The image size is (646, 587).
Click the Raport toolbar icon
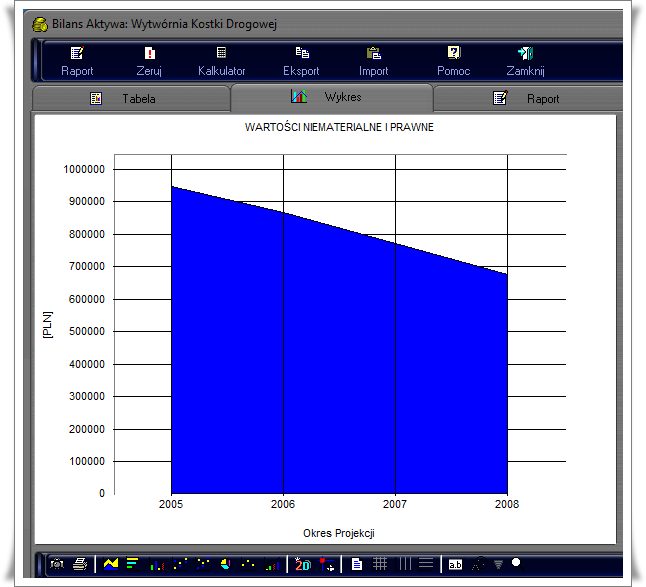tap(77, 61)
